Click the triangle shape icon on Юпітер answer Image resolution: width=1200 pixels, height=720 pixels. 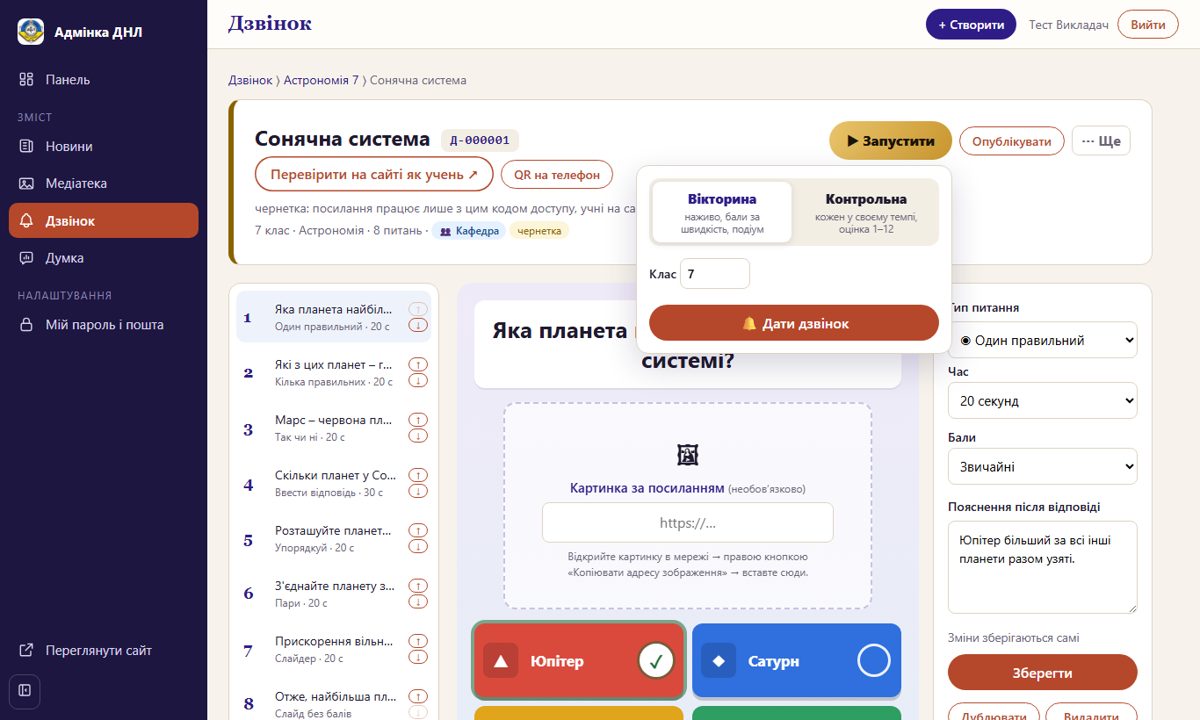(501, 661)
